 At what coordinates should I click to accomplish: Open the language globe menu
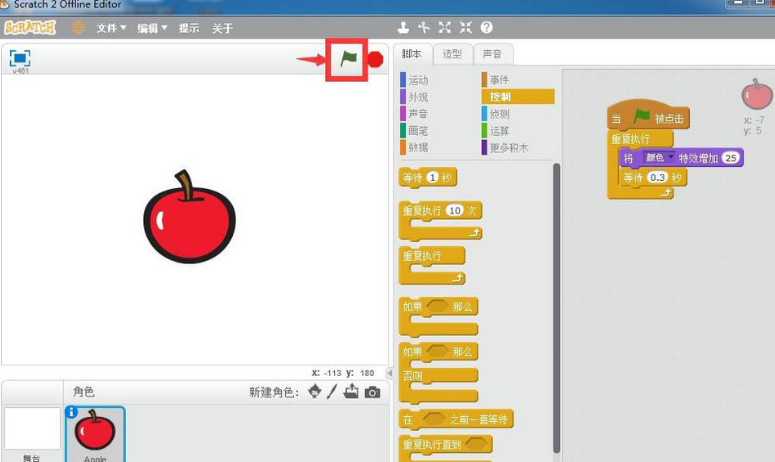pos(78,28)
